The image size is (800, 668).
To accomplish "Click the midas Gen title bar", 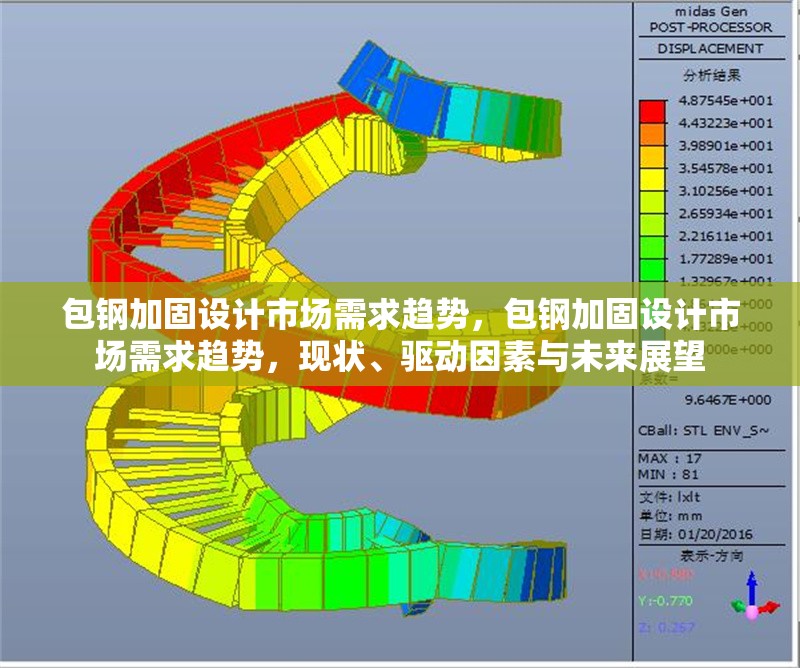I will (x=710, y=10).
